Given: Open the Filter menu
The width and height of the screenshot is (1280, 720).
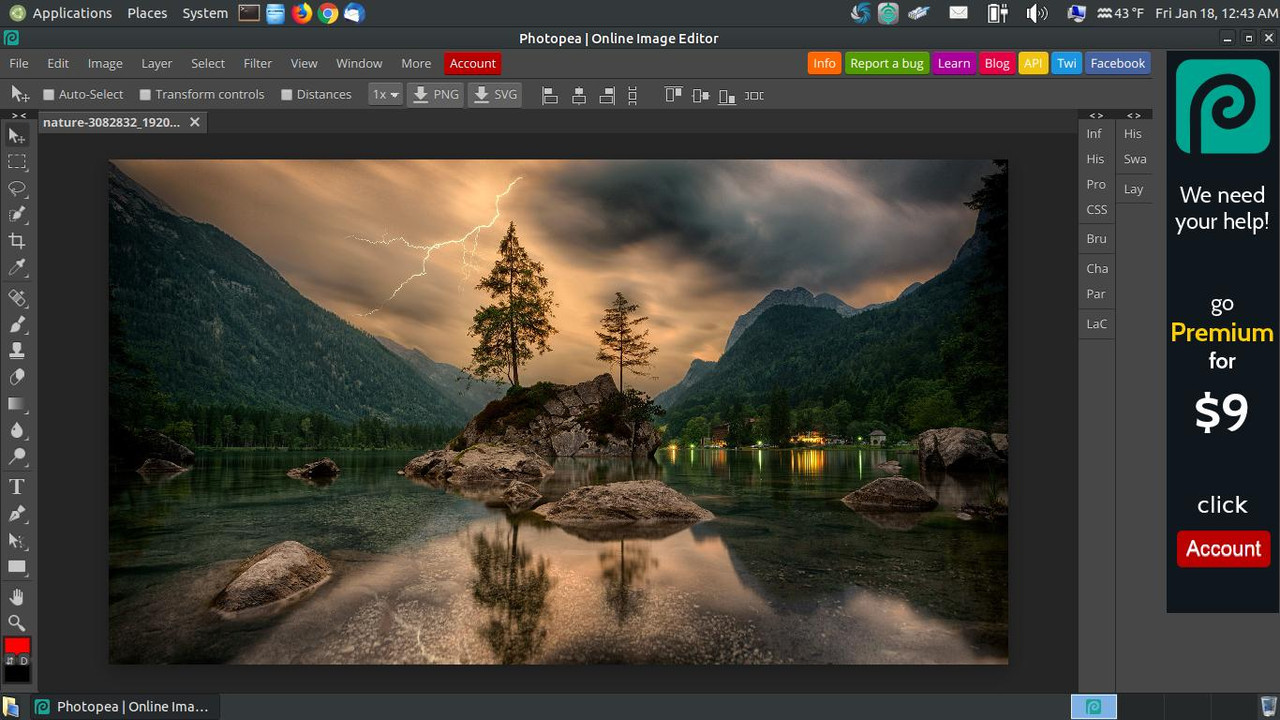Looking at the screenshot, I should [x=257, y=63].
